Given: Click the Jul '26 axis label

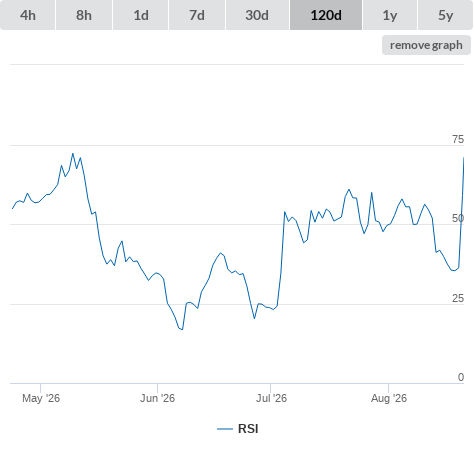Looking at the screenshot, I should [x=271, y=398].
